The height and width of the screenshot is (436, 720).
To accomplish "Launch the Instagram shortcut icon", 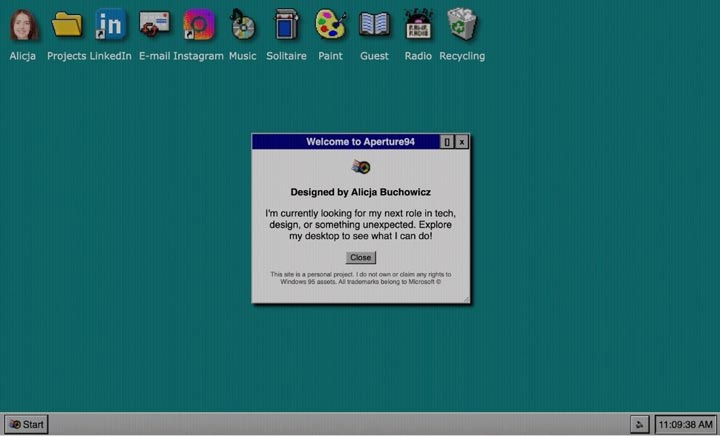I will [x=199, y=24].
